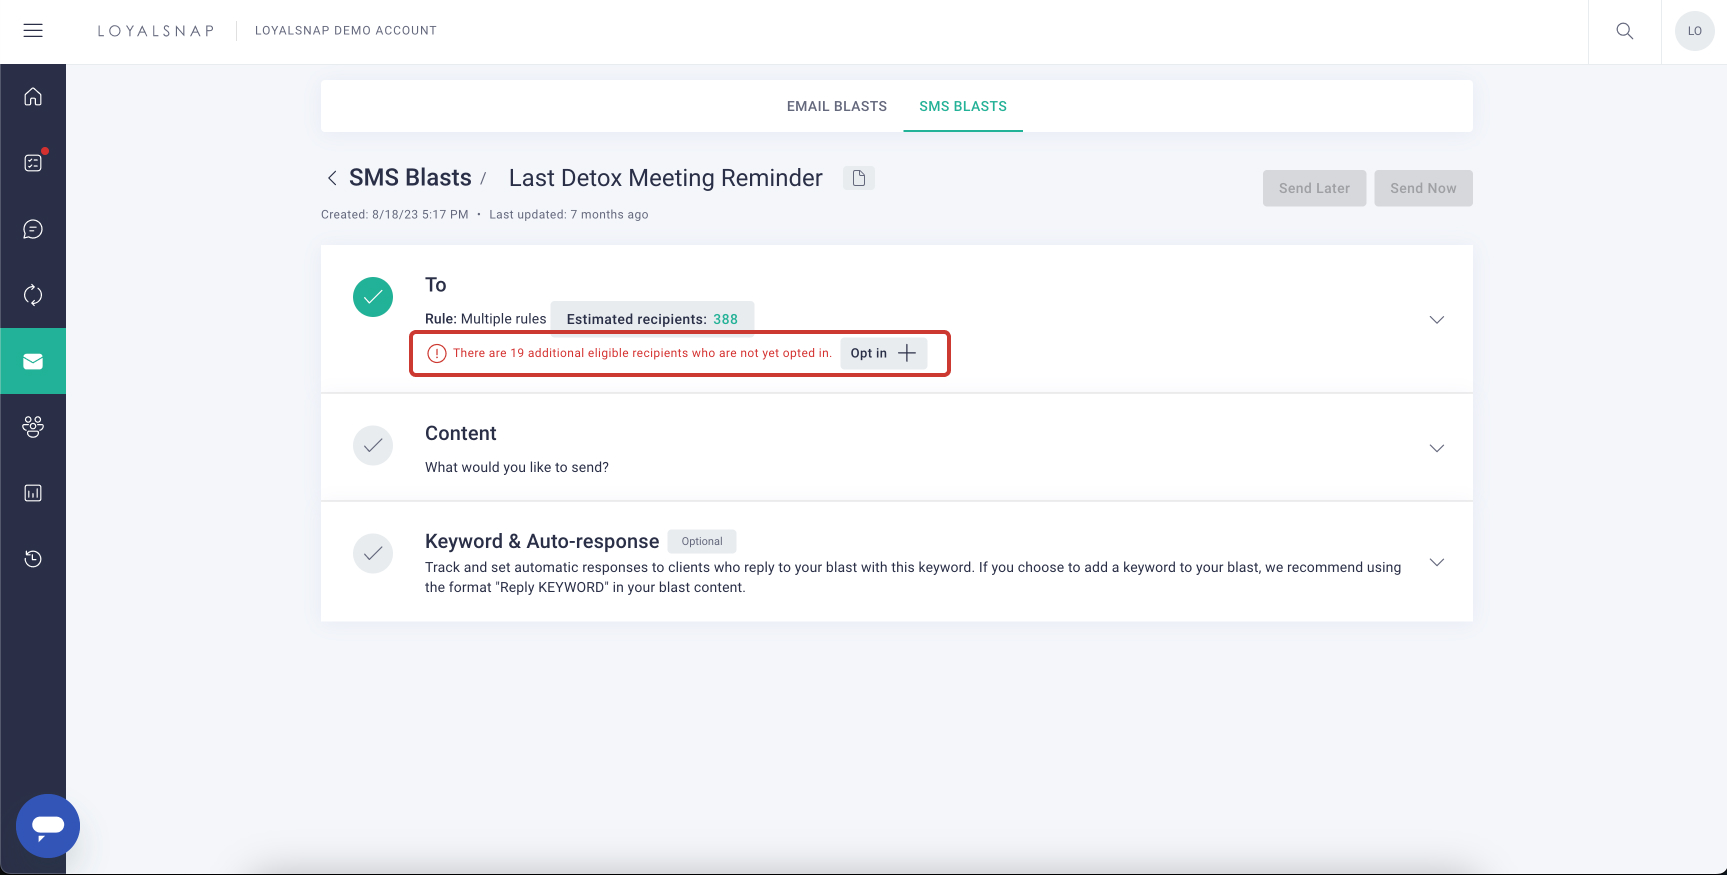The image size is (1727, 875).
Task: Click the search magnifier icon
Action: point(1625,31)
